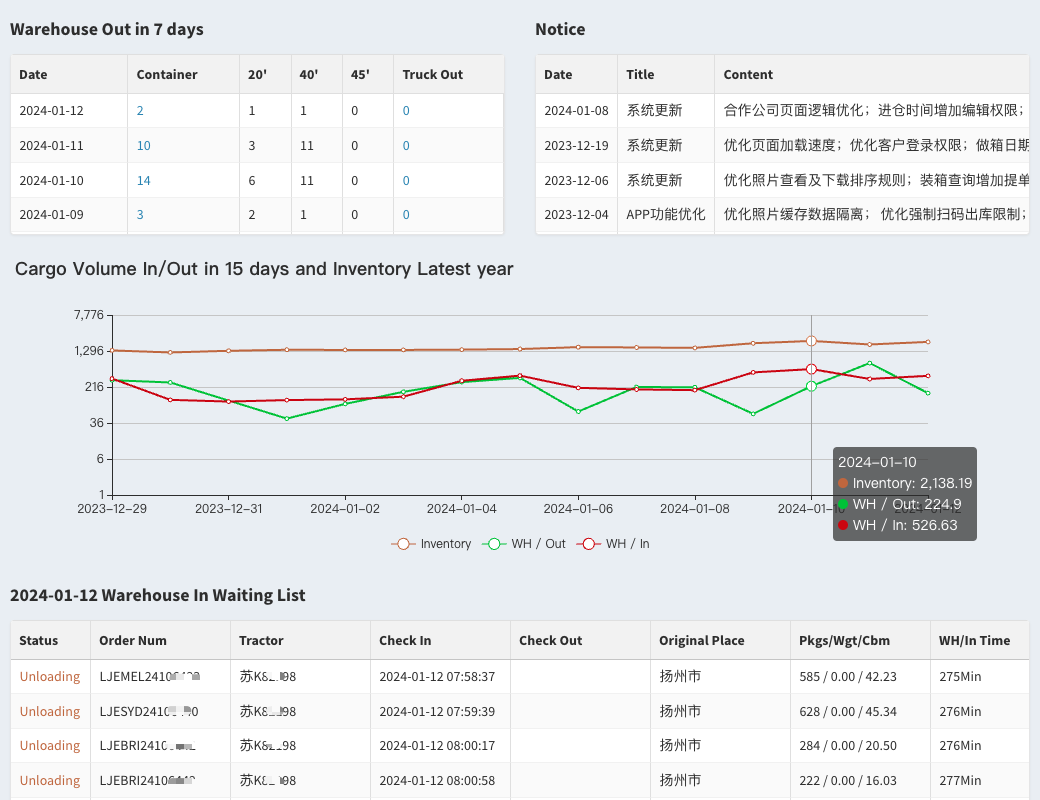
Task: Select the 2024-01-10 date in Warehouse Out
Action: pos(52,180)
